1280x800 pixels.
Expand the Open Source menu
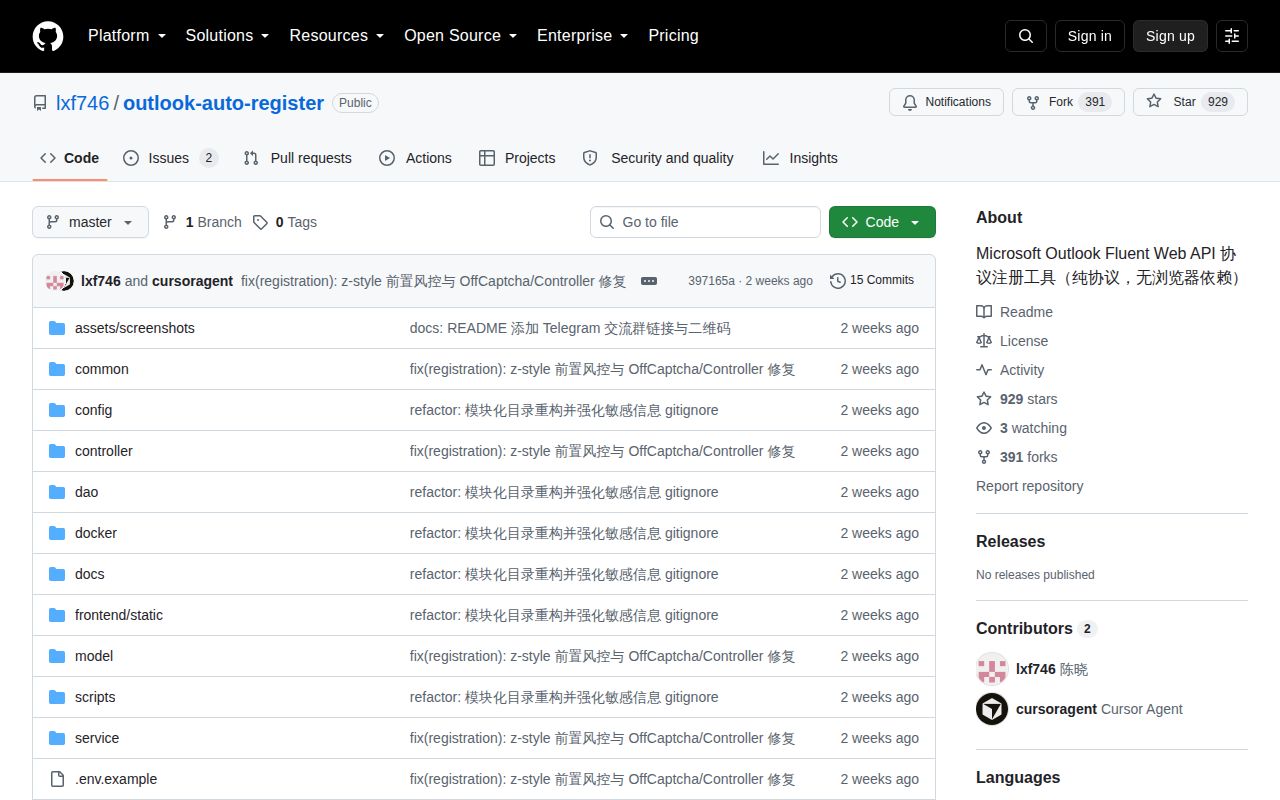460,36
